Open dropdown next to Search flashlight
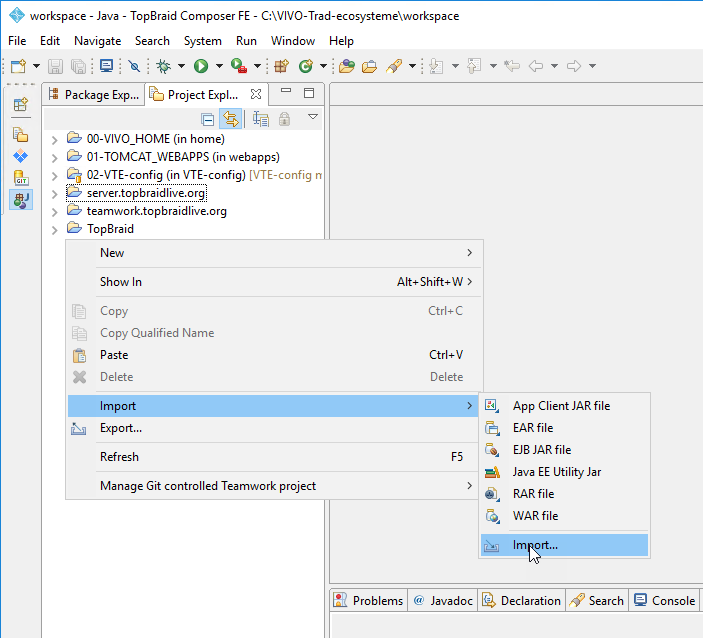The image size is (703, 638). coord(412,66)
